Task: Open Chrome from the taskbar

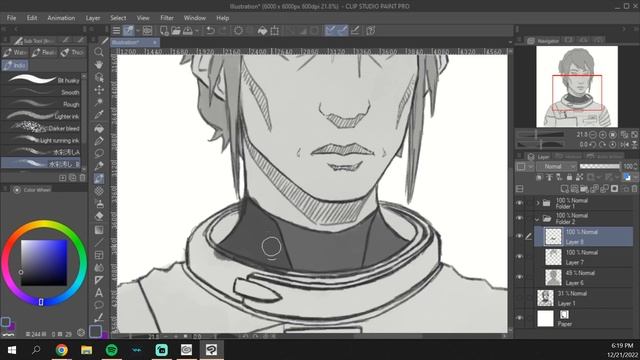Action: coord(62,350)
